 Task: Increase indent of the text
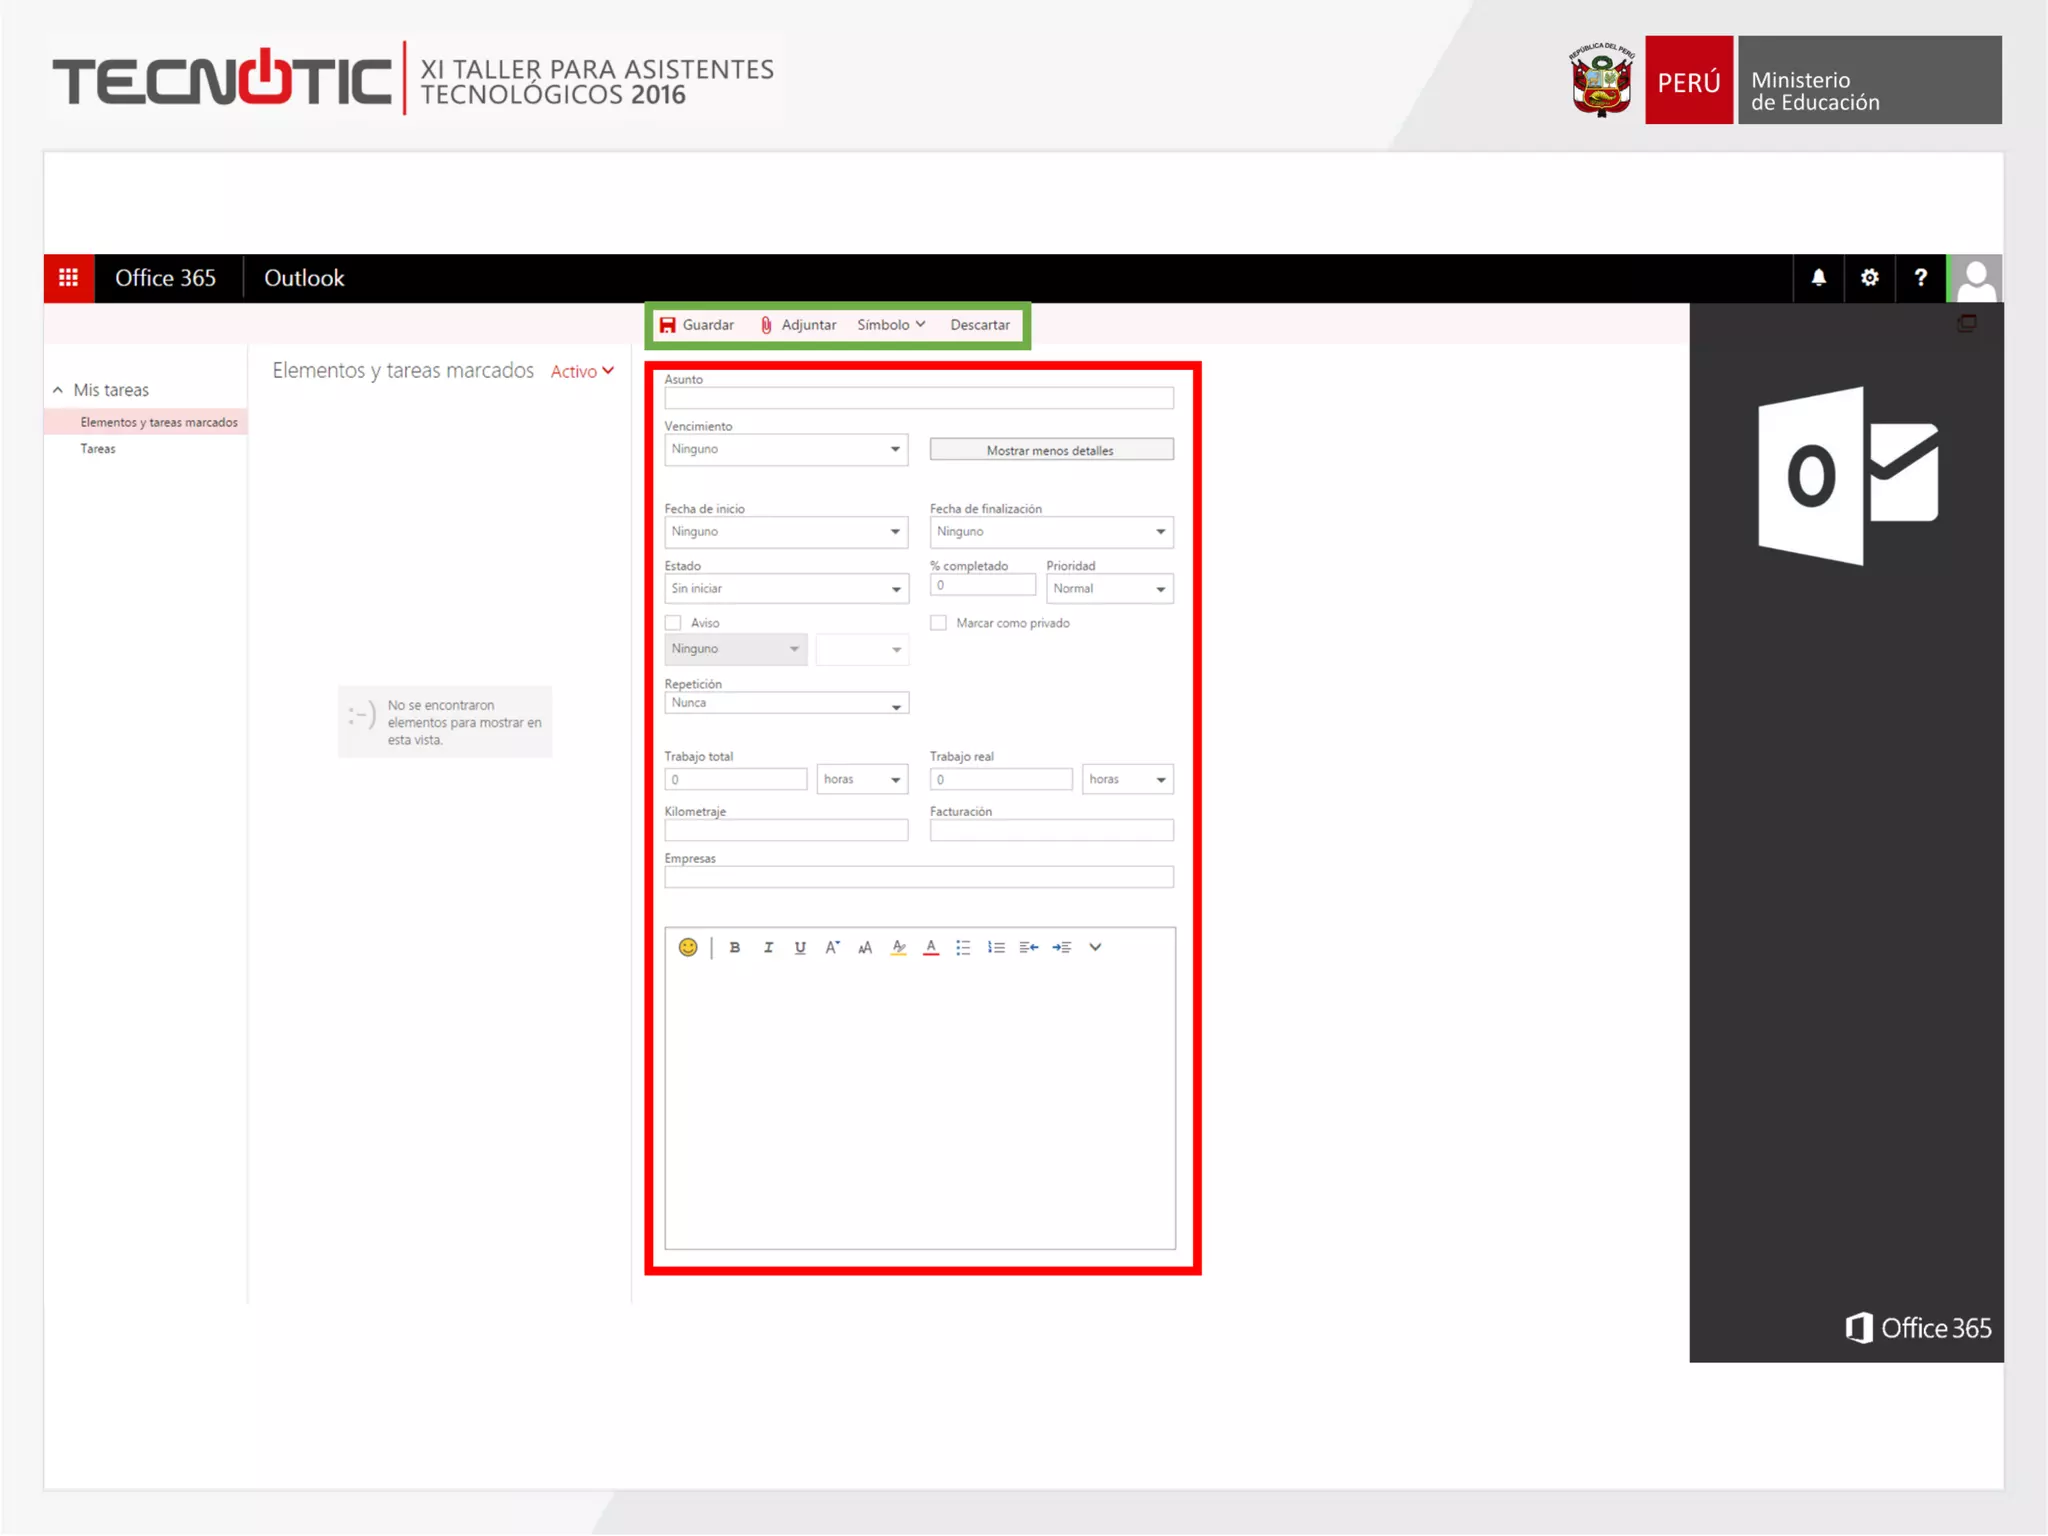1062,947
